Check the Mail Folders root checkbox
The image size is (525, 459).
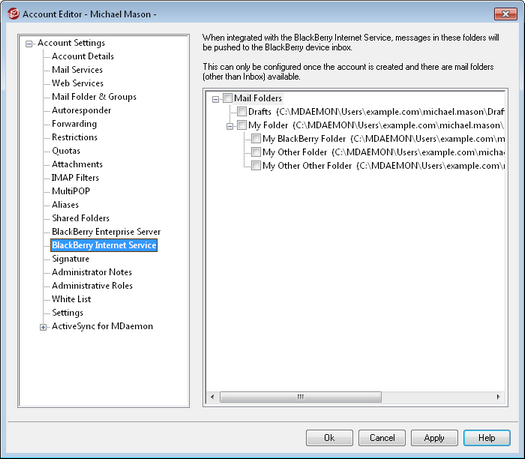228,98
